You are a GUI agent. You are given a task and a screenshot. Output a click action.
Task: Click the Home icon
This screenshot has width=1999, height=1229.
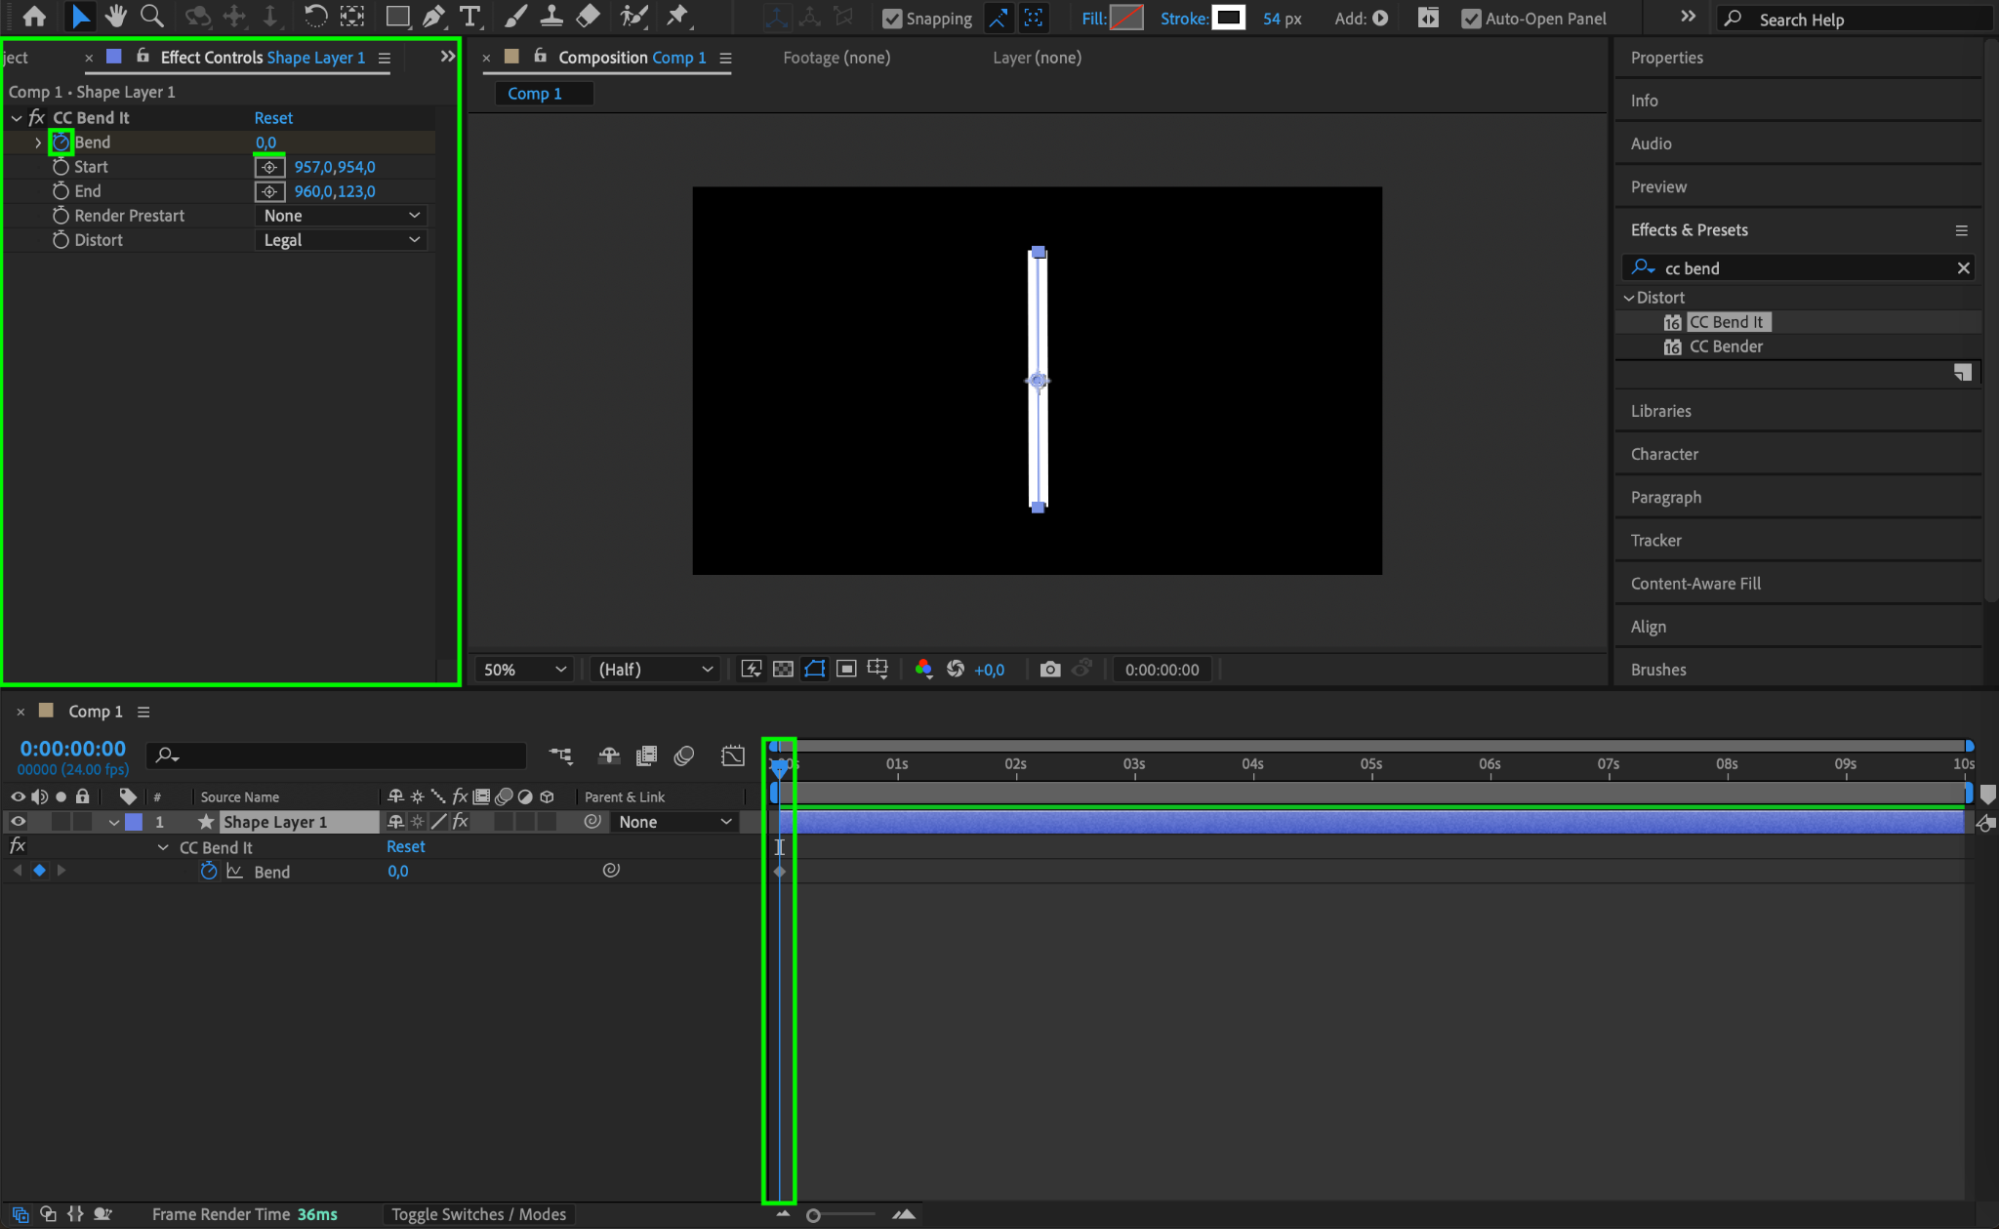tap(34, 16)
